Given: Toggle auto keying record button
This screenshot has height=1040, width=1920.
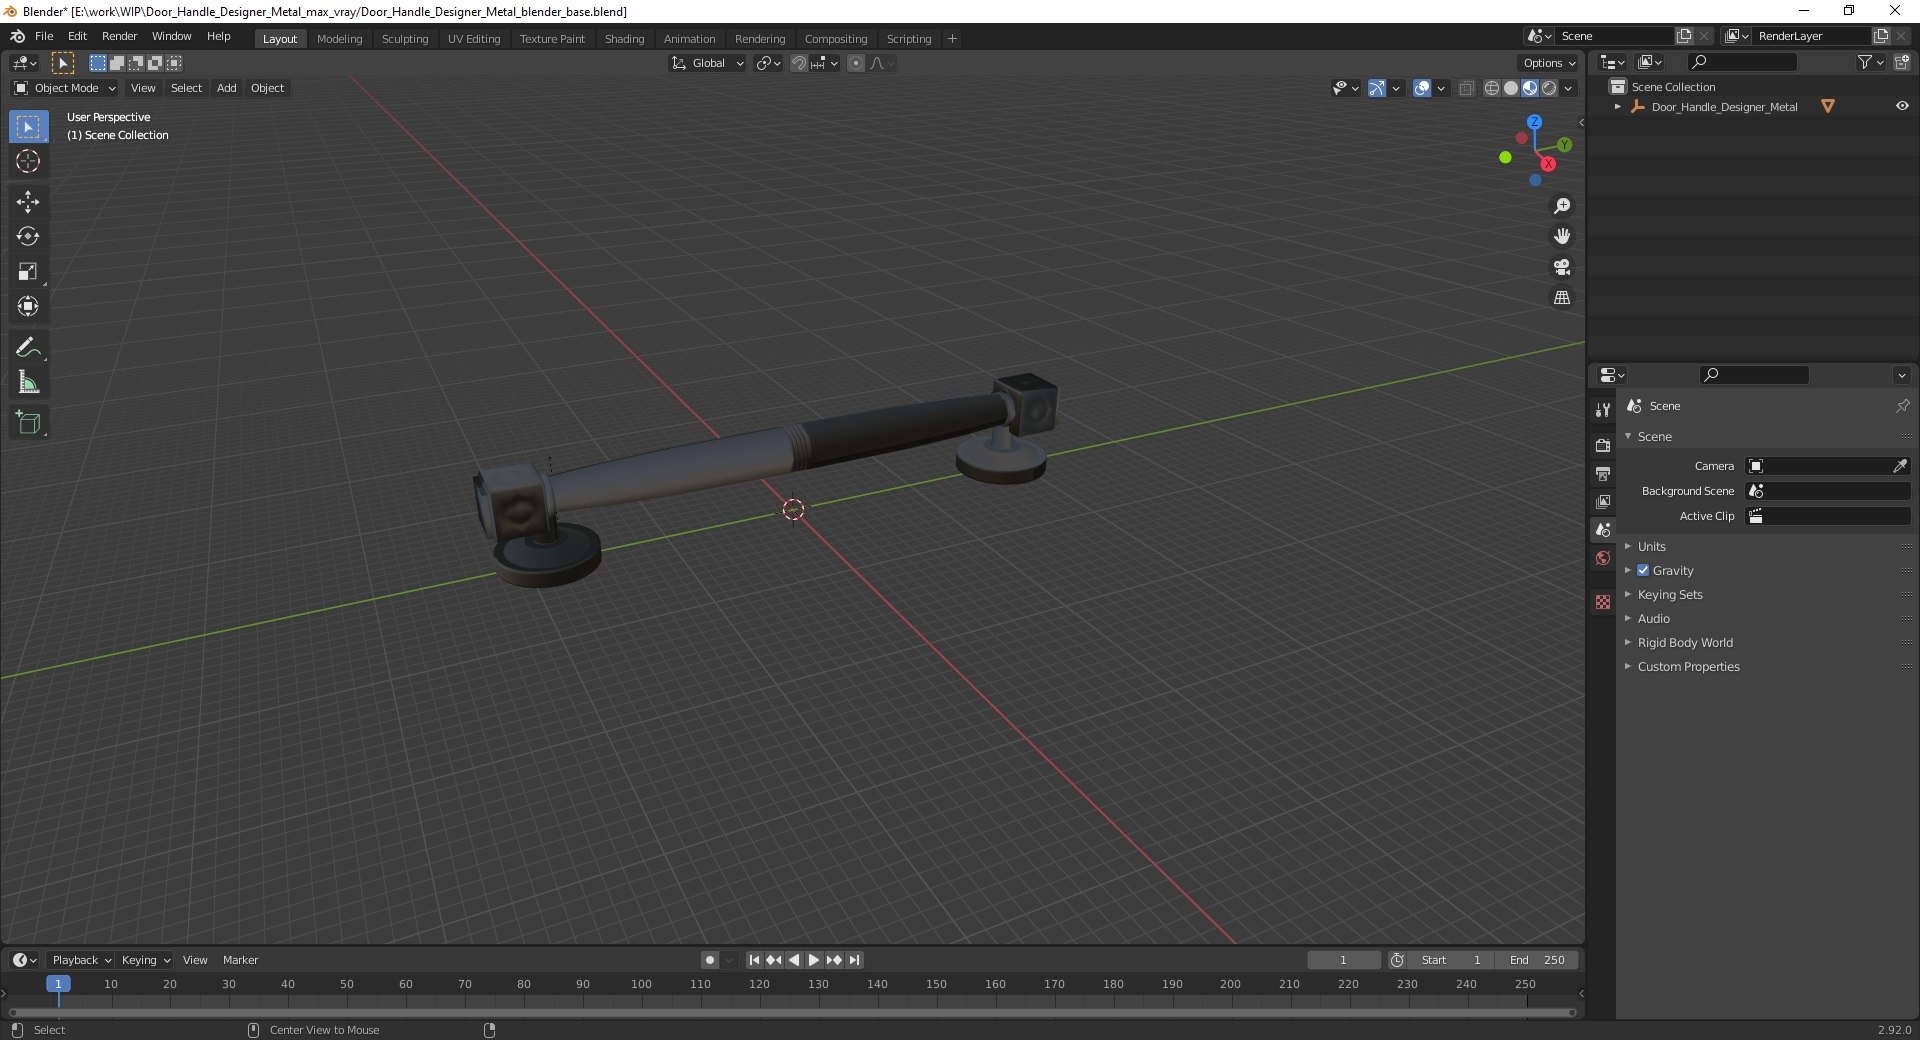Looking at the screenshot, I should pos(710,960).
